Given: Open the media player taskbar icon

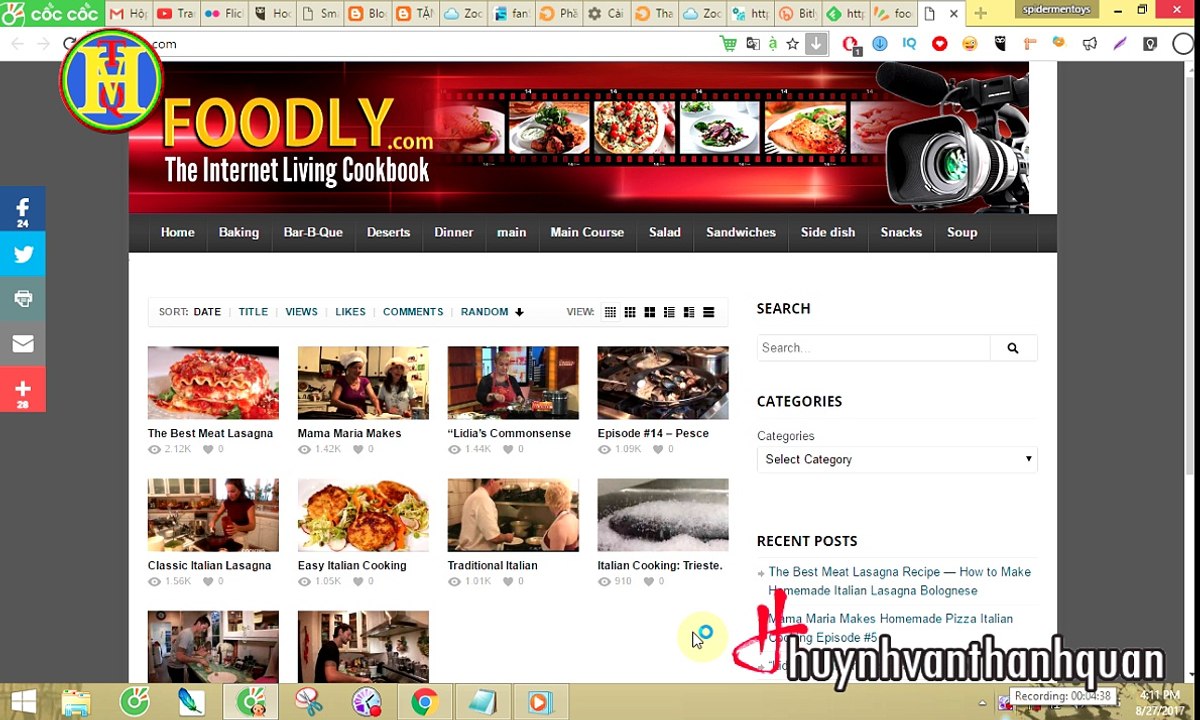Looking at the screenshot, I should (540, 702).
